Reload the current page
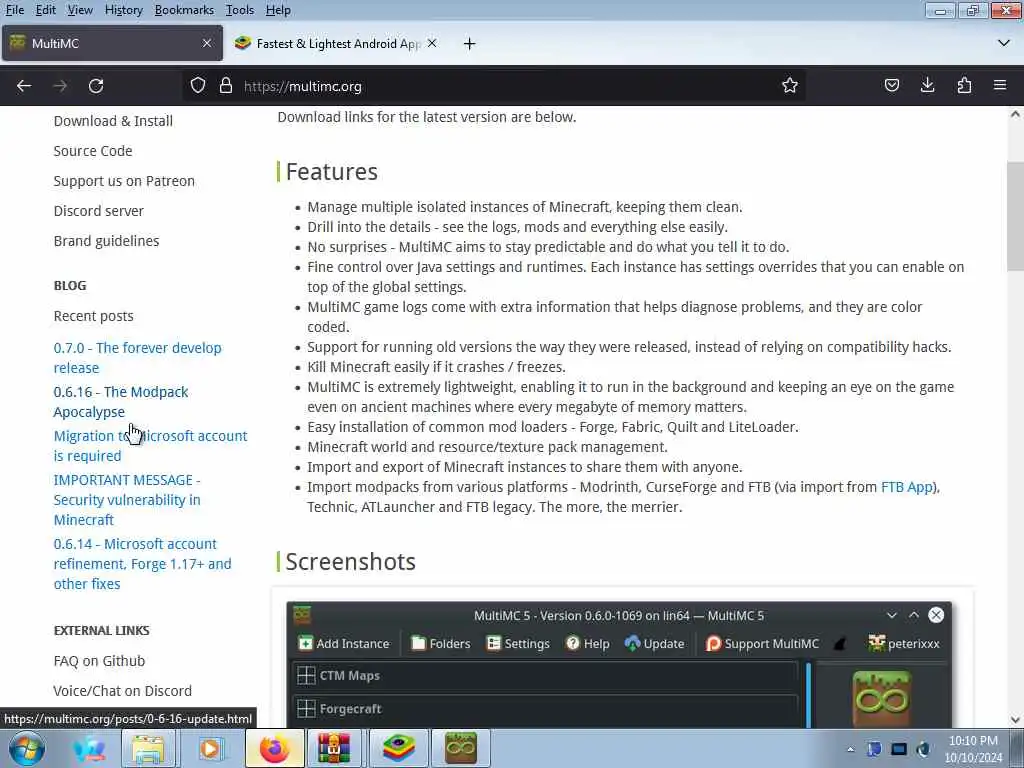The image size is (1024, 768). tap(96, 86)
